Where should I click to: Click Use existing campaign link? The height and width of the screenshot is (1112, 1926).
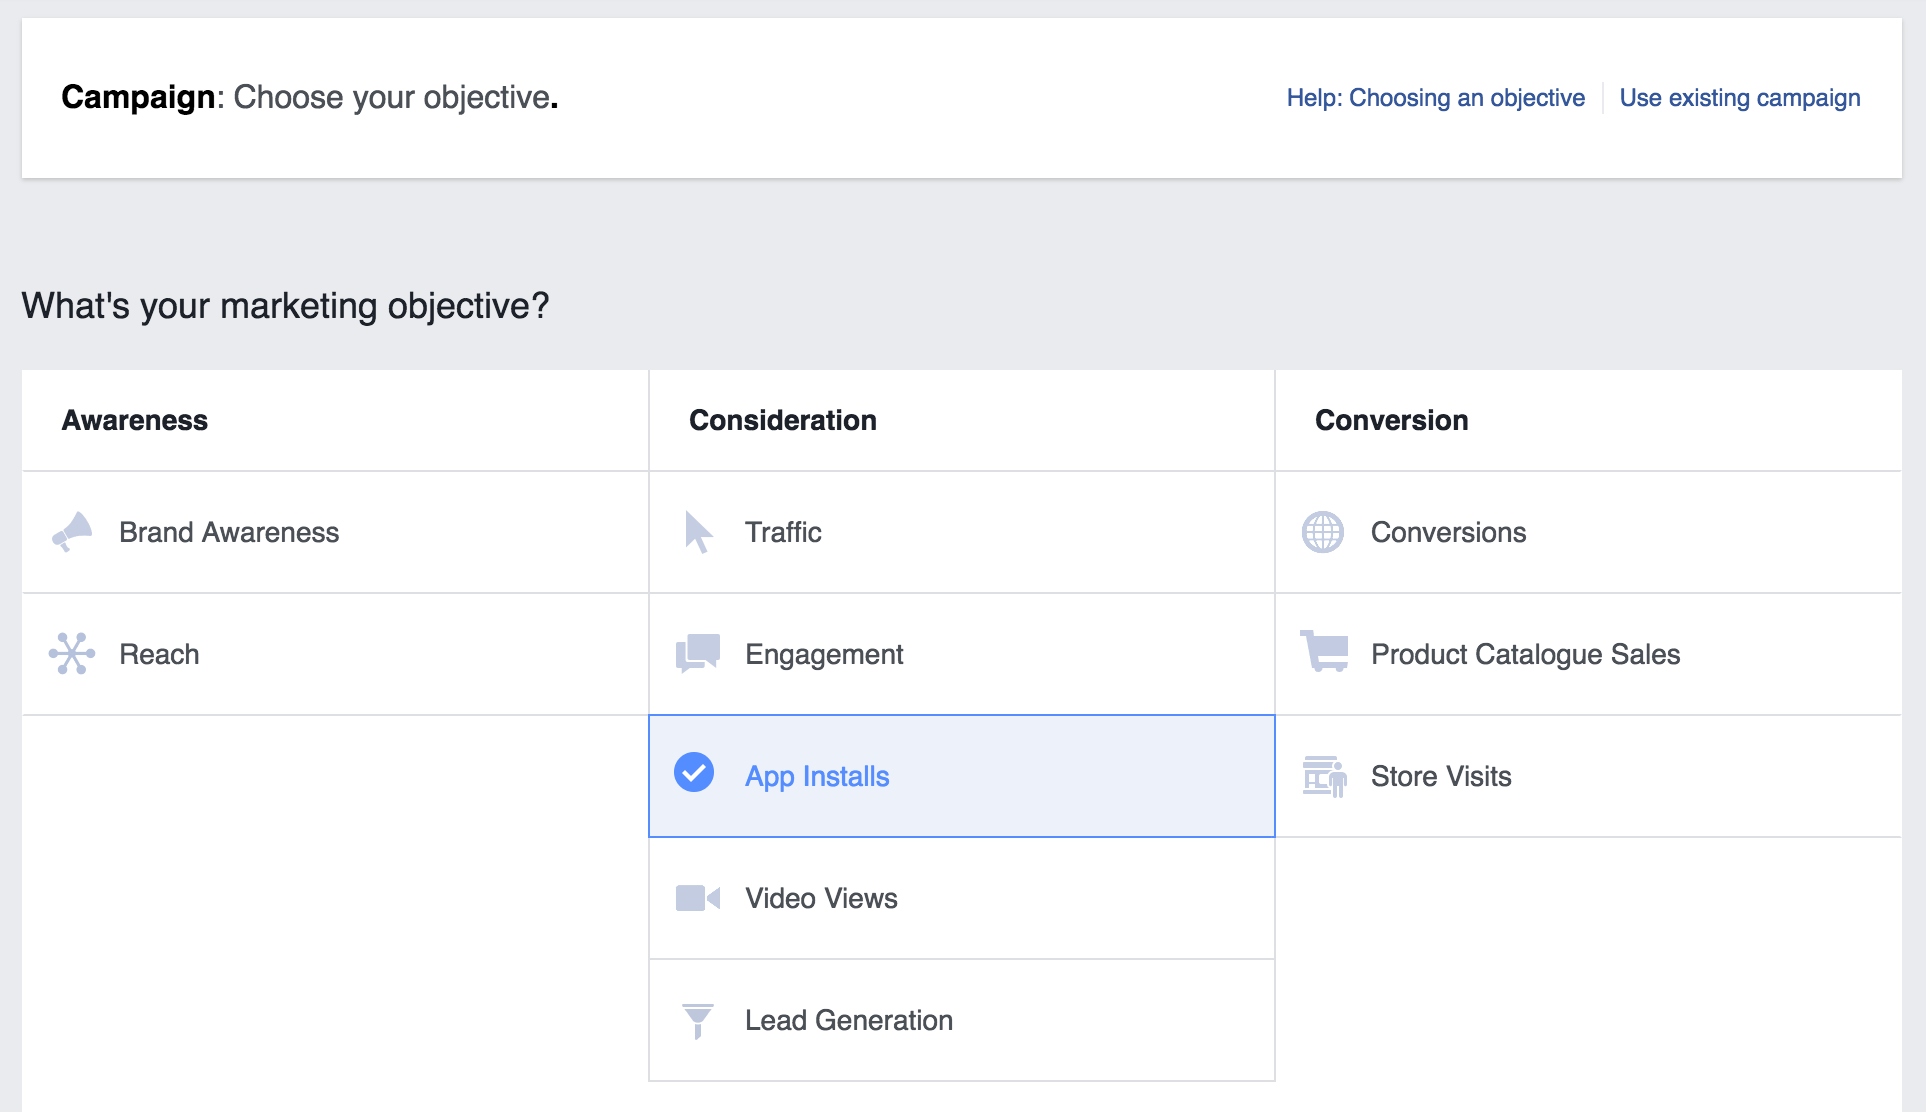[x=1740, y=98]
